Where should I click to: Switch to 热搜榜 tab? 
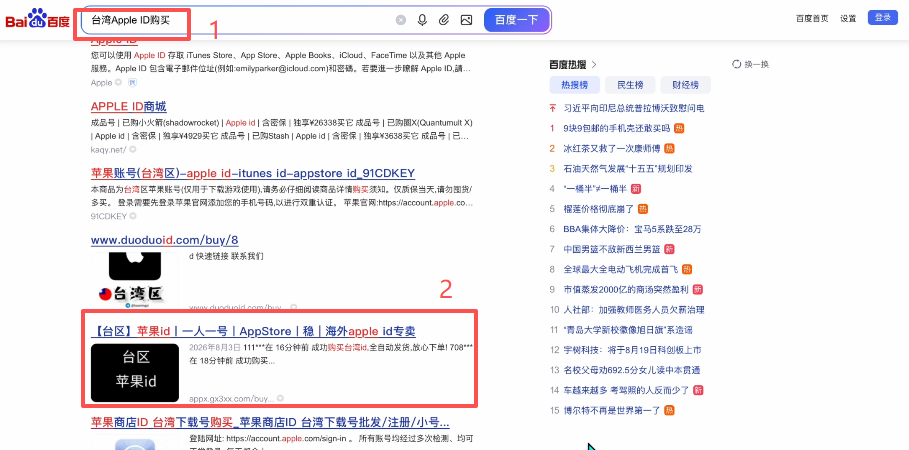point(575,85)
